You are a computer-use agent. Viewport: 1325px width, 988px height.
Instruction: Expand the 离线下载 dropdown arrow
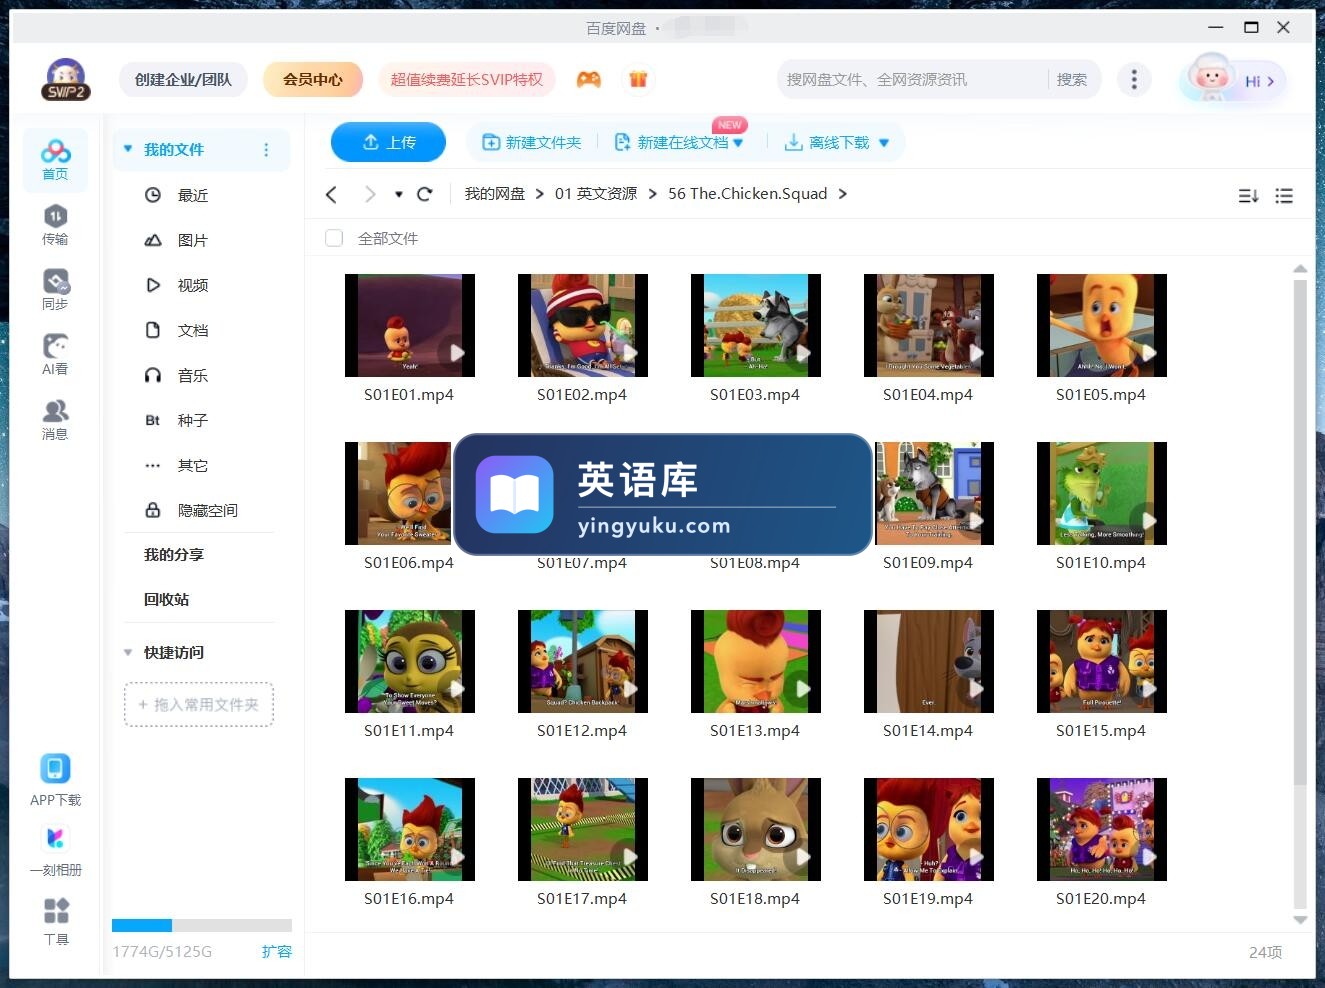click(884, 143)
